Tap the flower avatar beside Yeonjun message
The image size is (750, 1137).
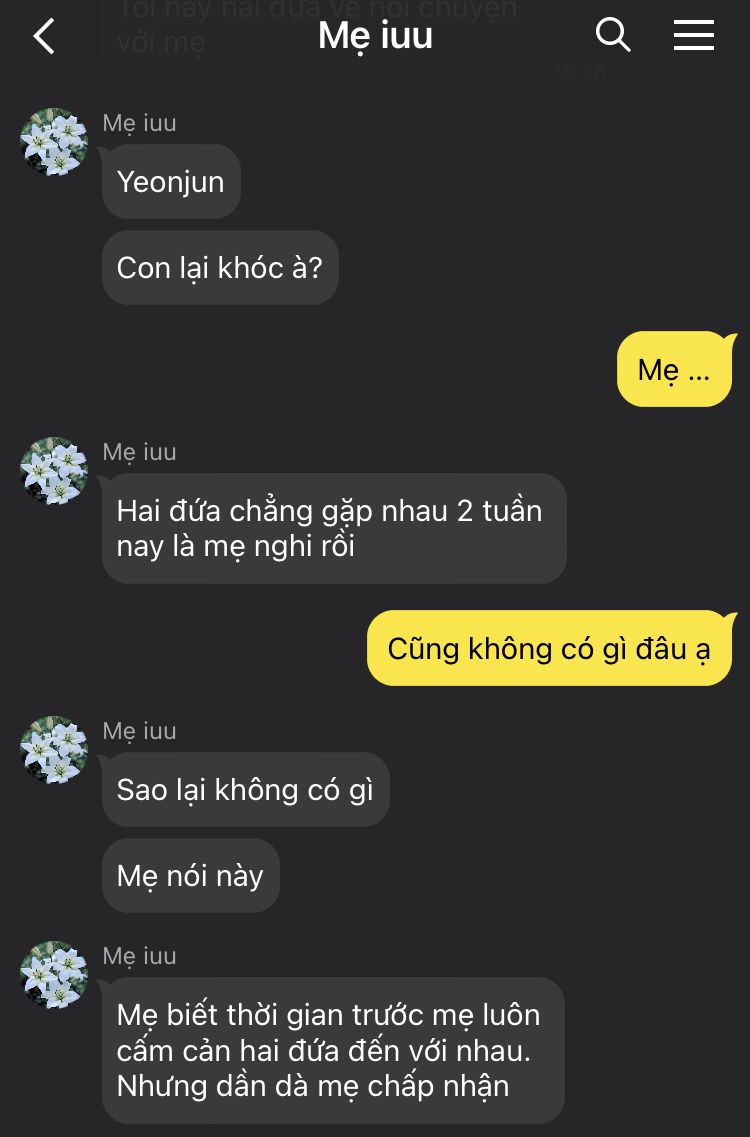point(54,142)
